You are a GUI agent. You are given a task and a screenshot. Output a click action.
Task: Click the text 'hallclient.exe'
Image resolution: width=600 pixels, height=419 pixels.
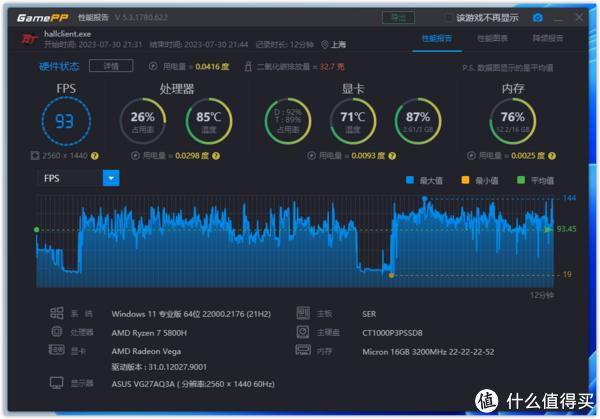coord(67,34)
